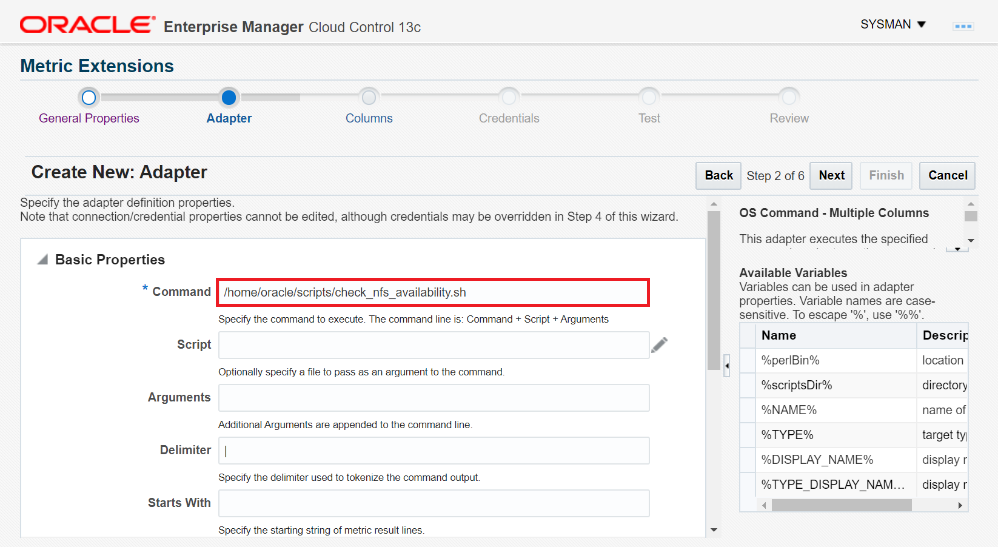Click the Columns step circle in train

click(369, 97)
